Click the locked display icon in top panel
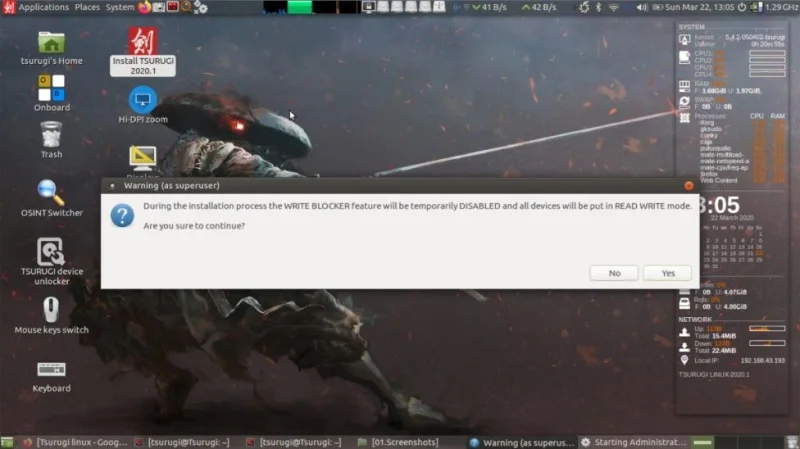The width and height of the screenshot is (800, 449). pyautogui.click(x=368, y=7)
